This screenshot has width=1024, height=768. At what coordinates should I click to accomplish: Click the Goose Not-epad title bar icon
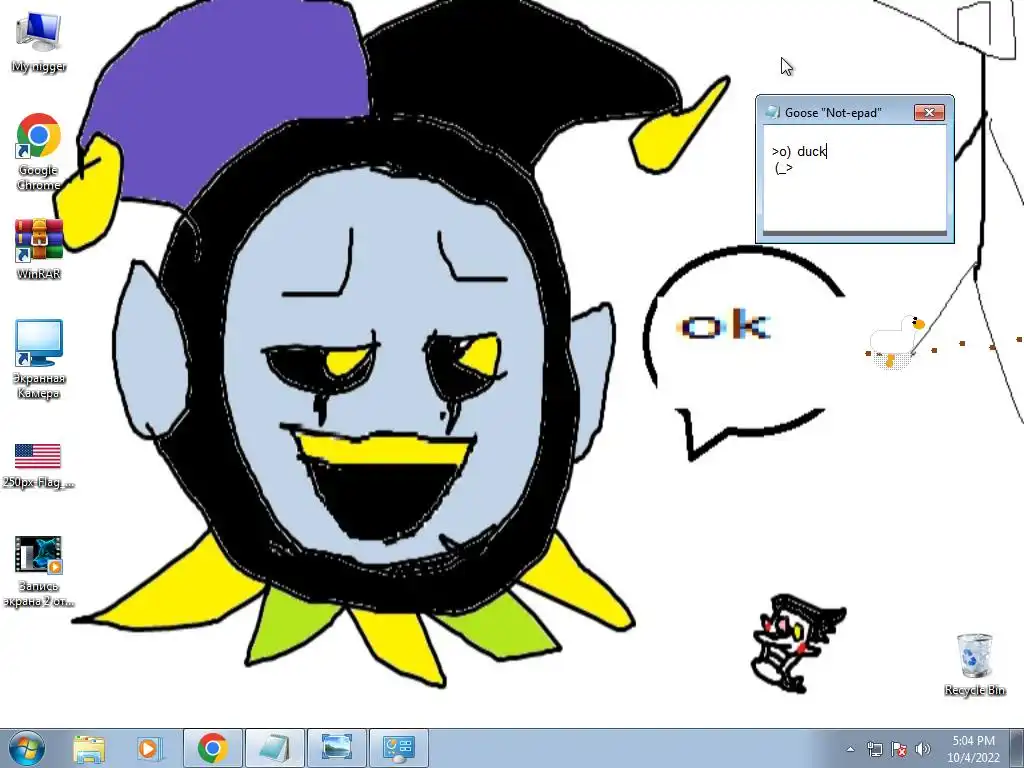tap(773, 112)
